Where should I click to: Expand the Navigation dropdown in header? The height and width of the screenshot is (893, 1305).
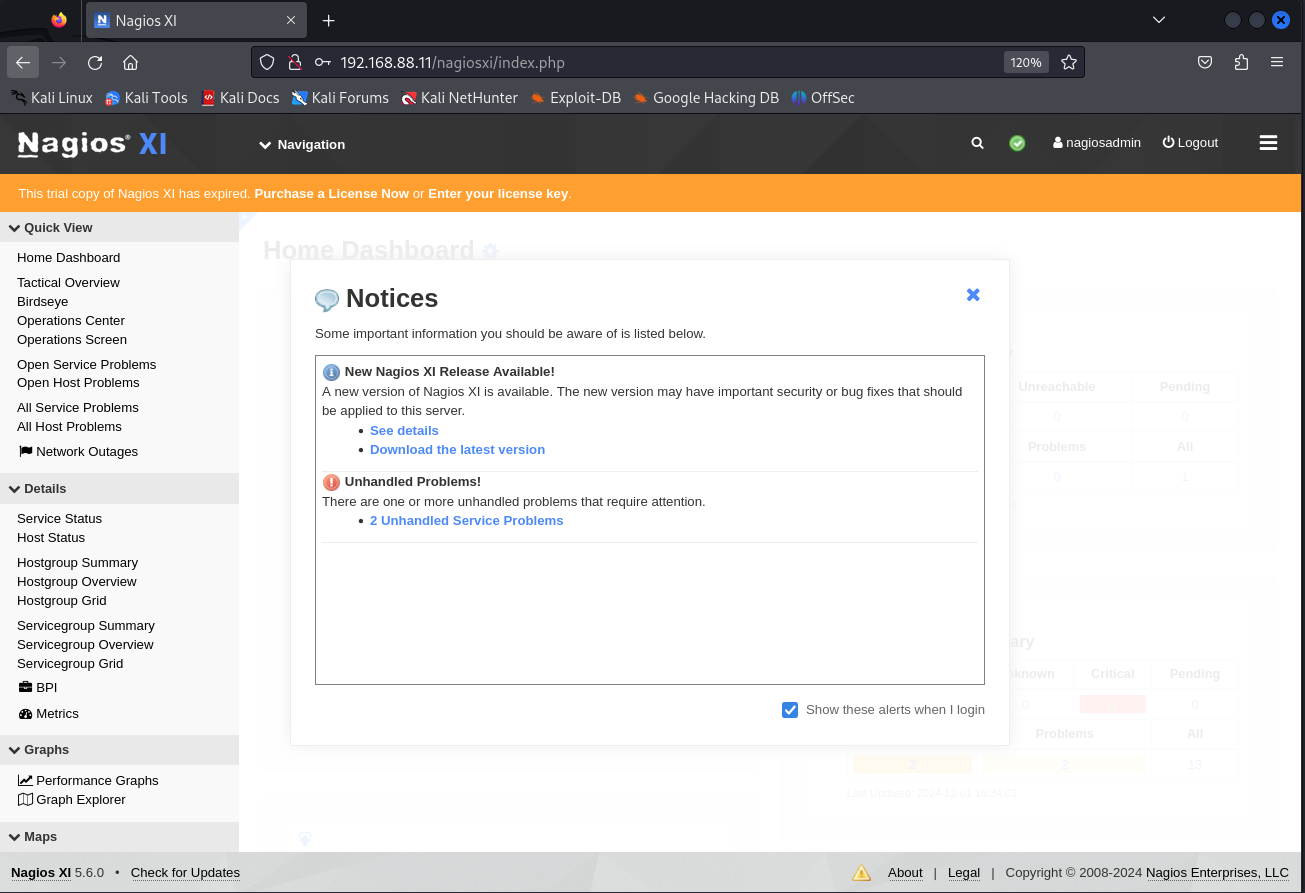[302, 144]
